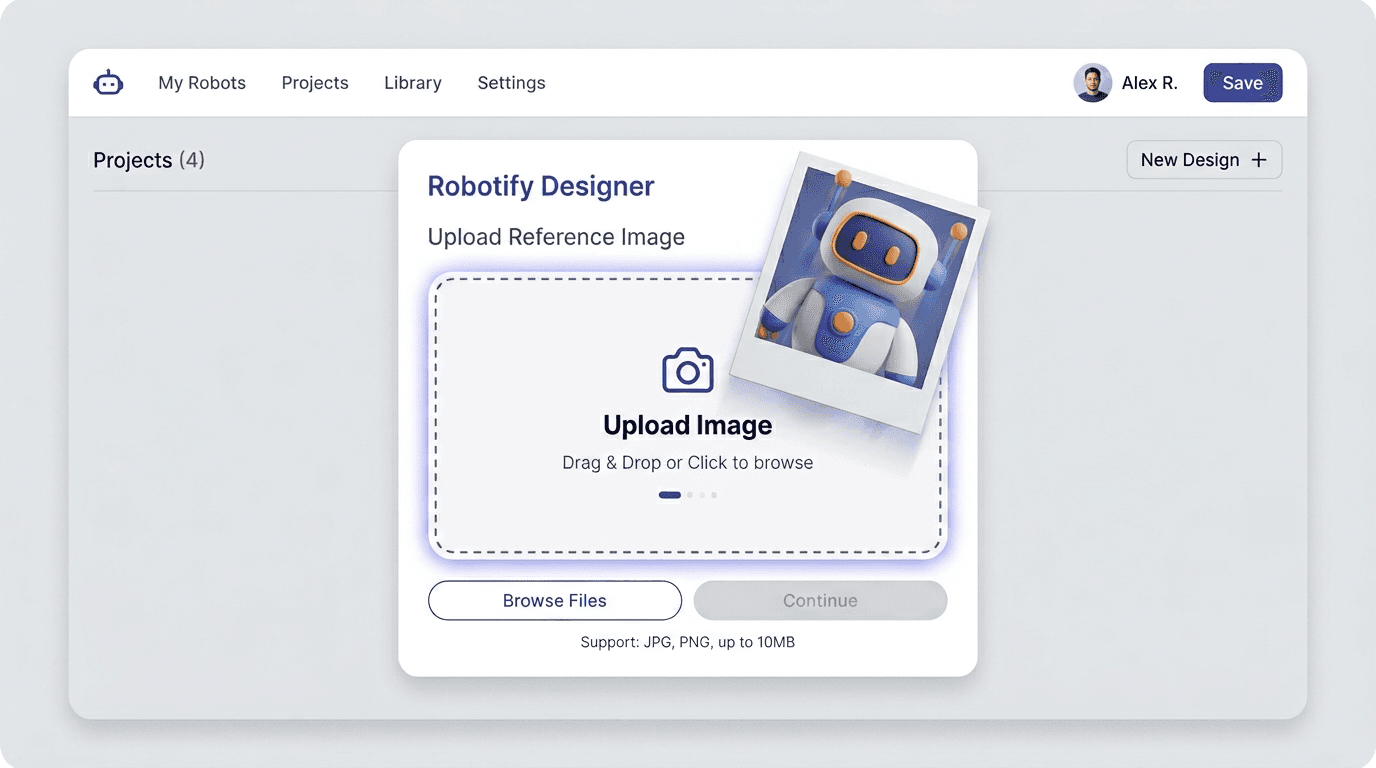Click the camera icon in the upload area
1376x768 pixels.
[x=687, y=369]
